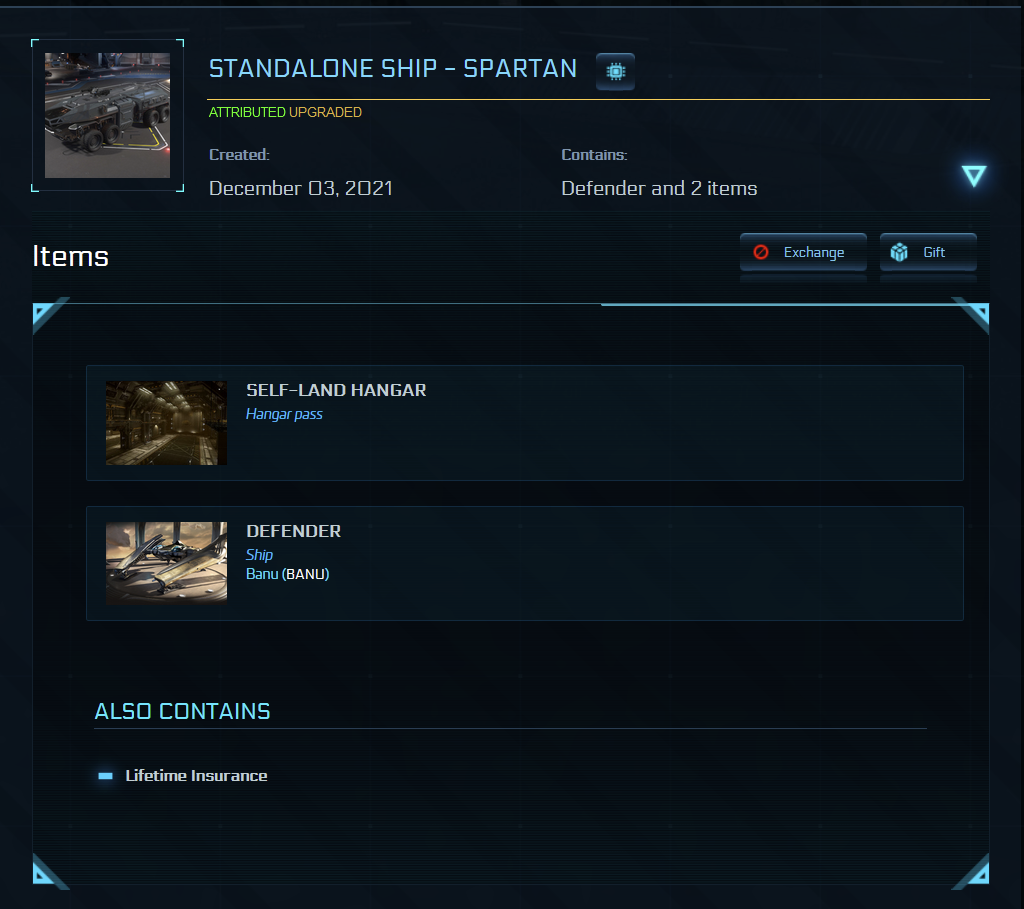This screenshot has height=909, width=1024.
Task: Collapse the pledge details with the triangle arrow
Action: point(973,176)
